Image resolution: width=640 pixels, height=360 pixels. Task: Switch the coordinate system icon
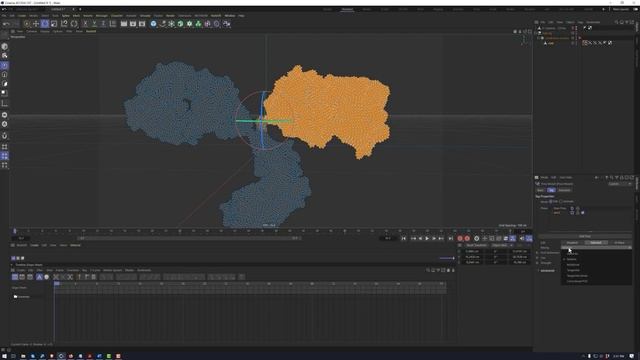click(x=113, y=24)
